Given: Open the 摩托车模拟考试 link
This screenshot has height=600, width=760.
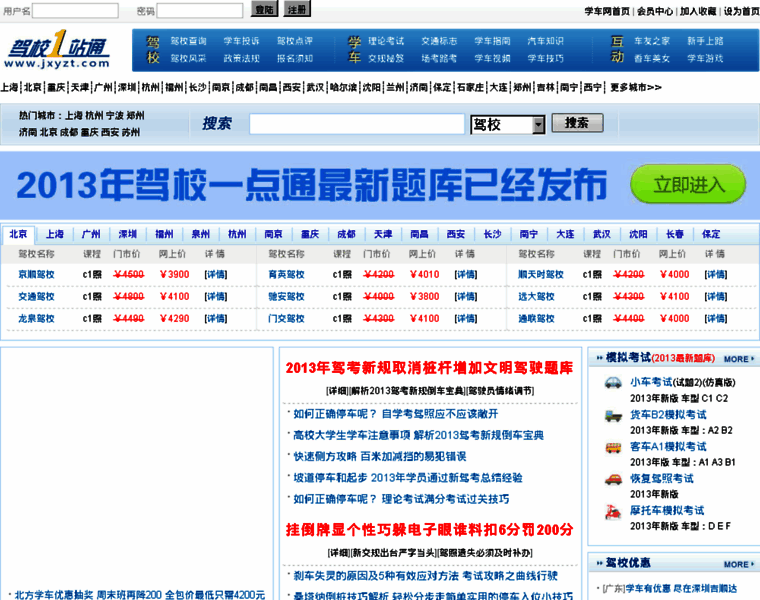Looking at the screenshot, I should point(667,511).
